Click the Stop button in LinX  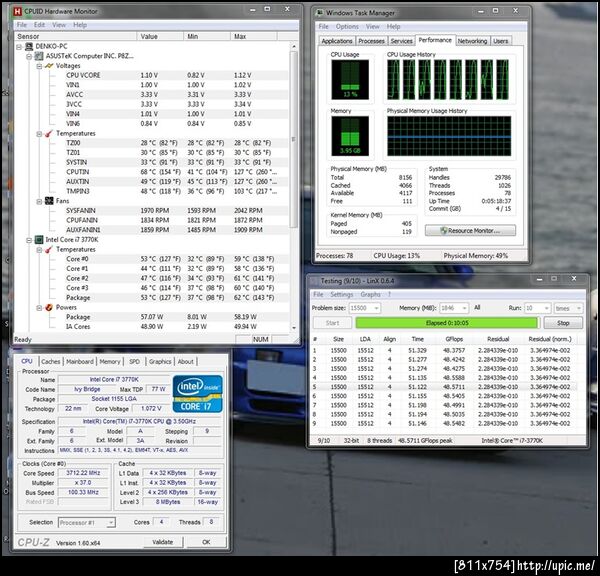[563, 323]
